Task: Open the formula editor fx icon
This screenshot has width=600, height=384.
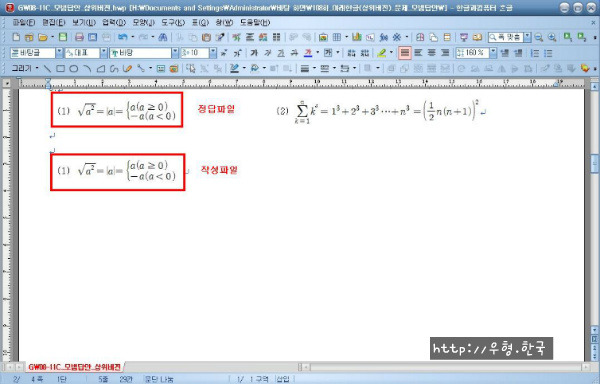Action: tap(383, 37)
